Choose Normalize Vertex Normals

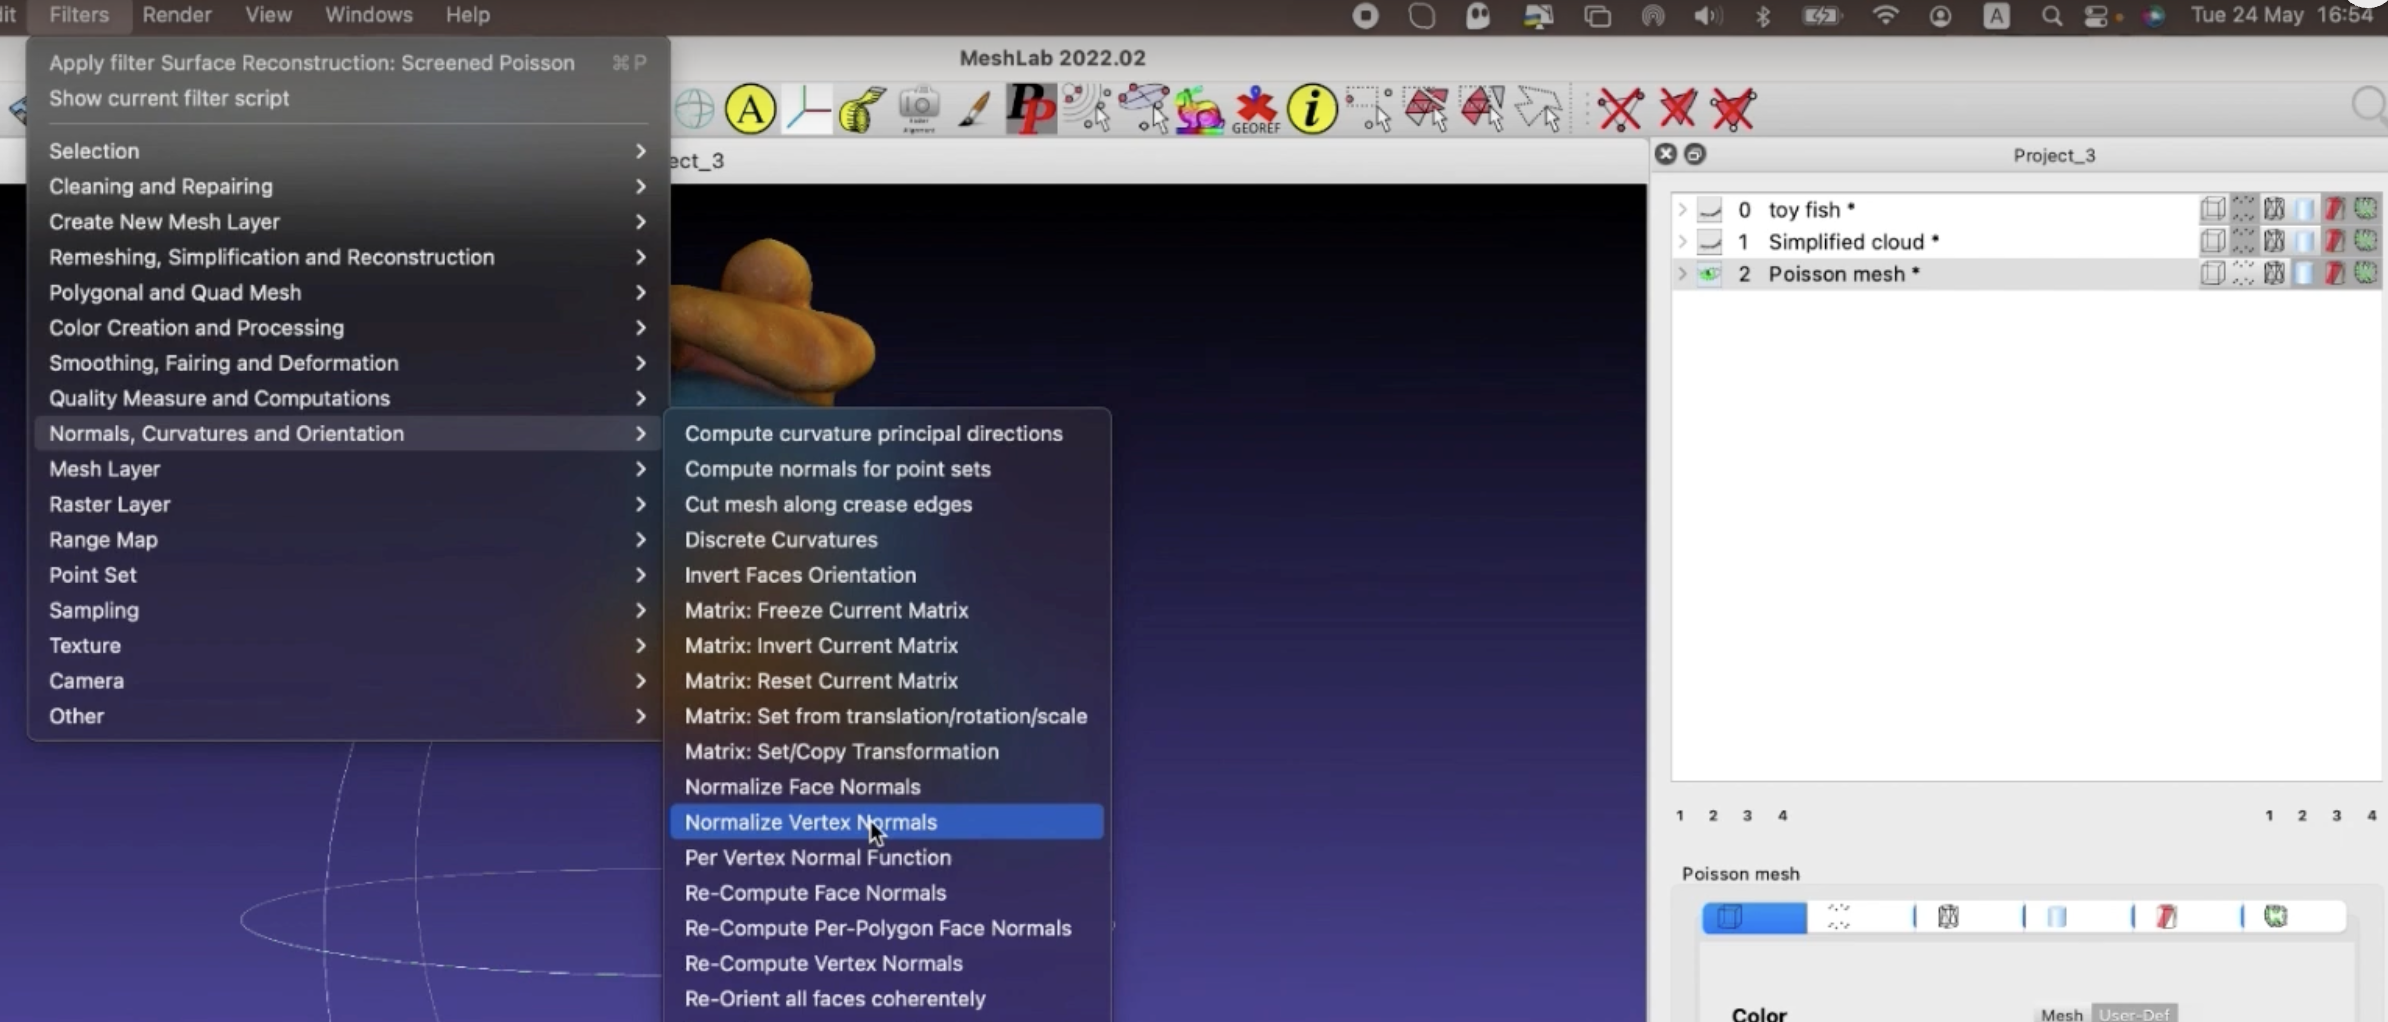click(887, 822)
